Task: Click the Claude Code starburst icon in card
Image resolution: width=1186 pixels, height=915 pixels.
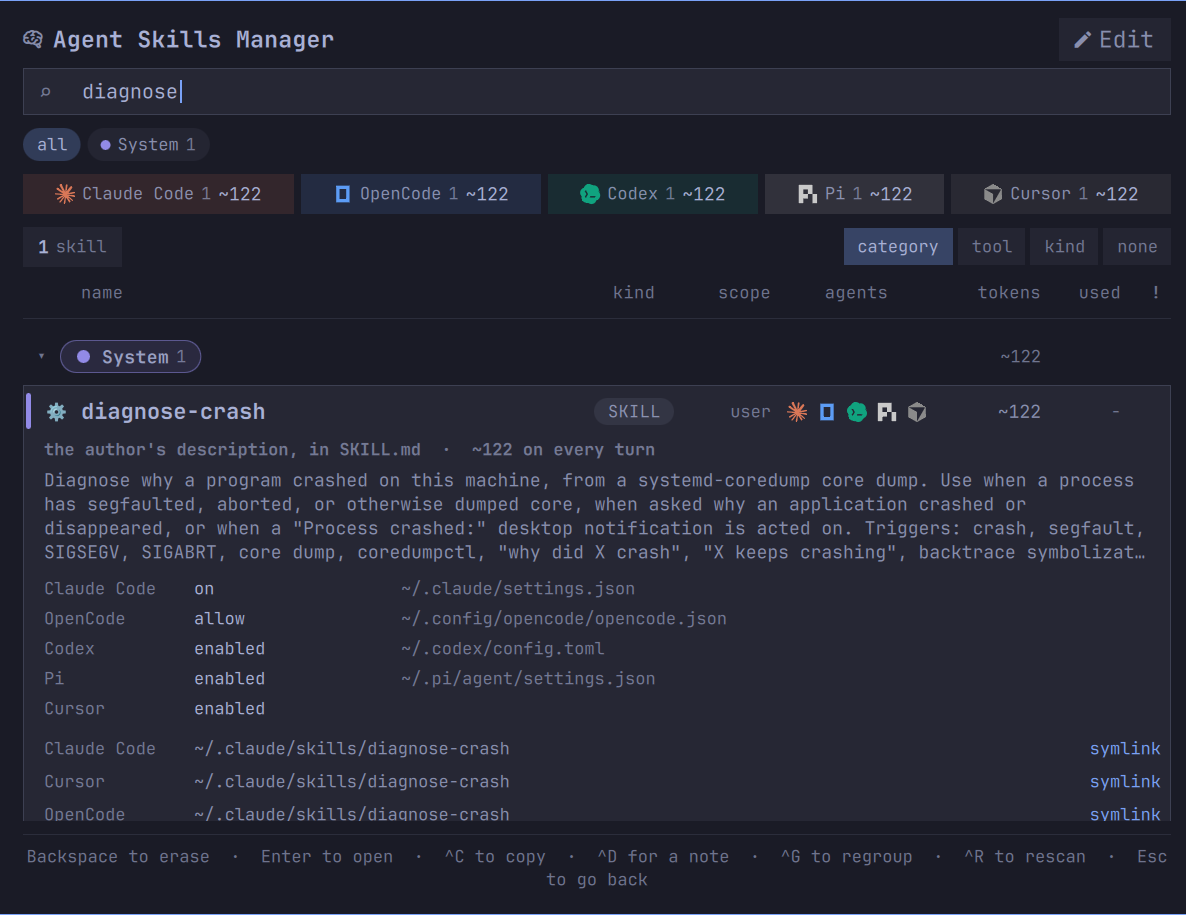Action: pos(65,194)
